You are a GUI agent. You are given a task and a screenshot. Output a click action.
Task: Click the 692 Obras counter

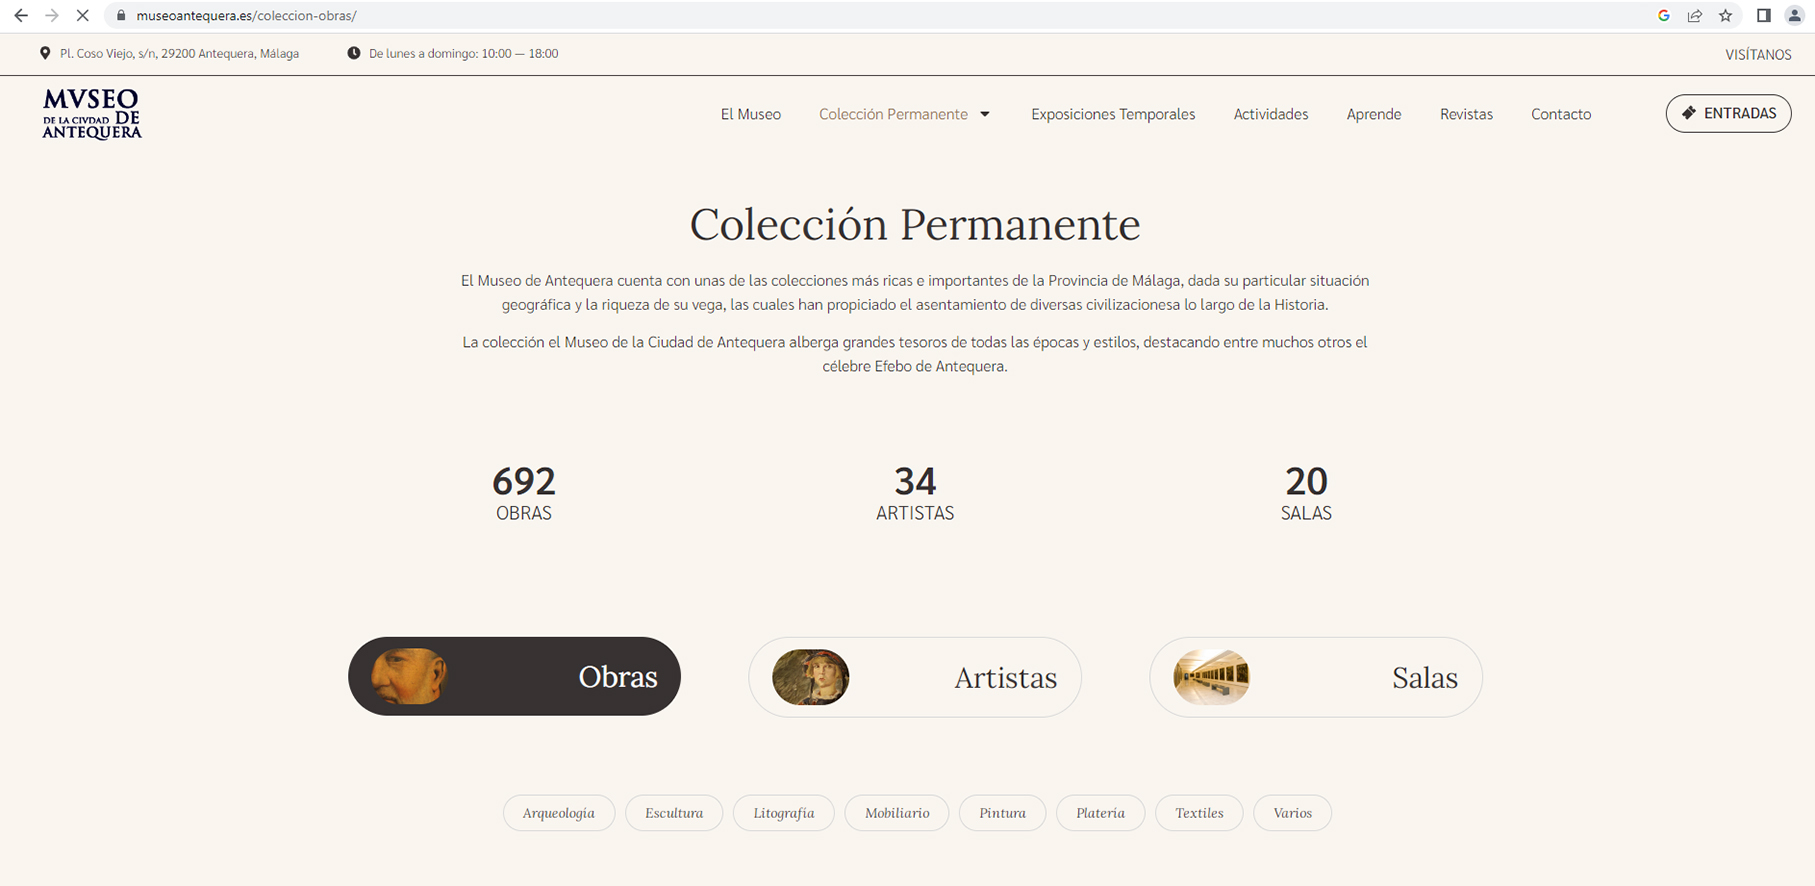click(524, 494)
